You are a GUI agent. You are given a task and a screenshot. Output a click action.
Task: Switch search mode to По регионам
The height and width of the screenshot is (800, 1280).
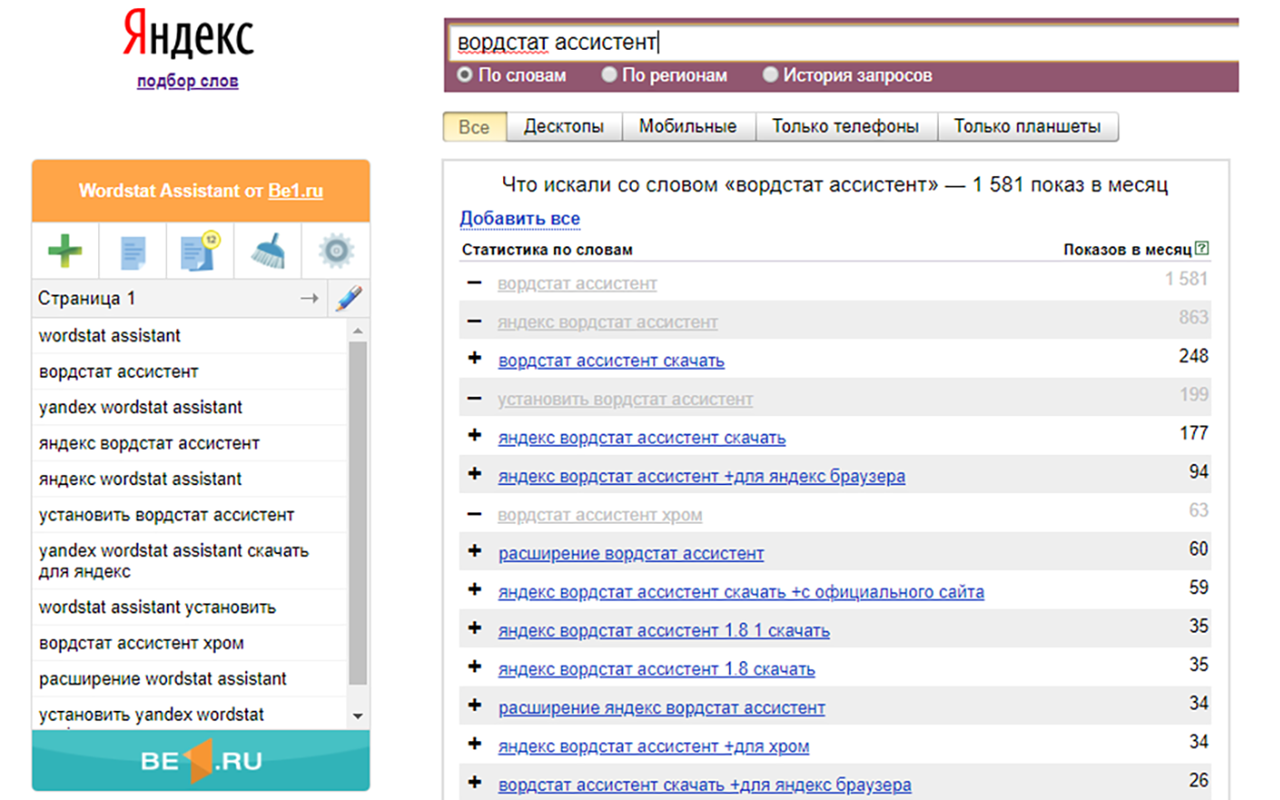[609, 74]
